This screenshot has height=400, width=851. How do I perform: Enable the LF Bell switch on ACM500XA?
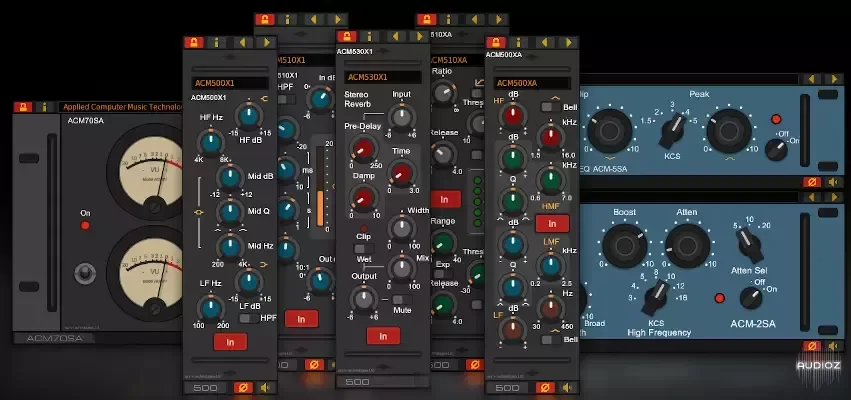tap(551, 340)
